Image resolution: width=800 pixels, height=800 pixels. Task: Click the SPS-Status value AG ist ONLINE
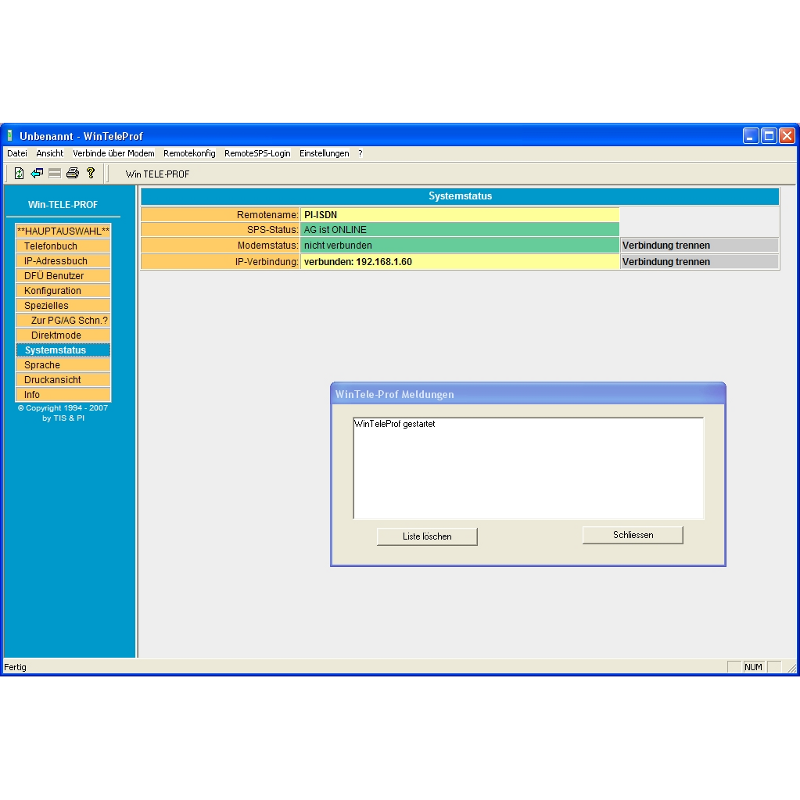pyautogui.click(x=460, y=230)
